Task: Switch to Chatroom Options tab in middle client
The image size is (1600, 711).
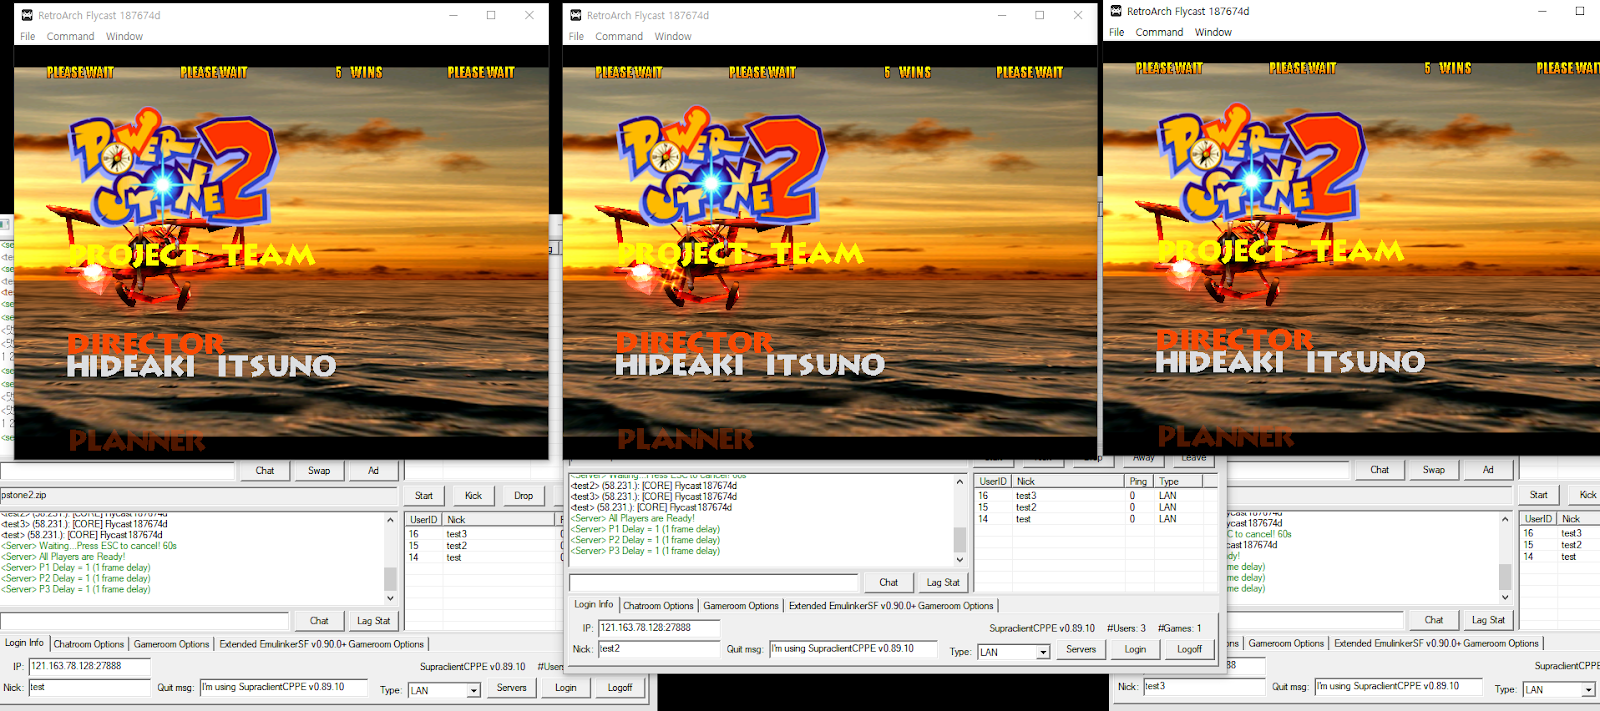Action: tap(658, 605)
